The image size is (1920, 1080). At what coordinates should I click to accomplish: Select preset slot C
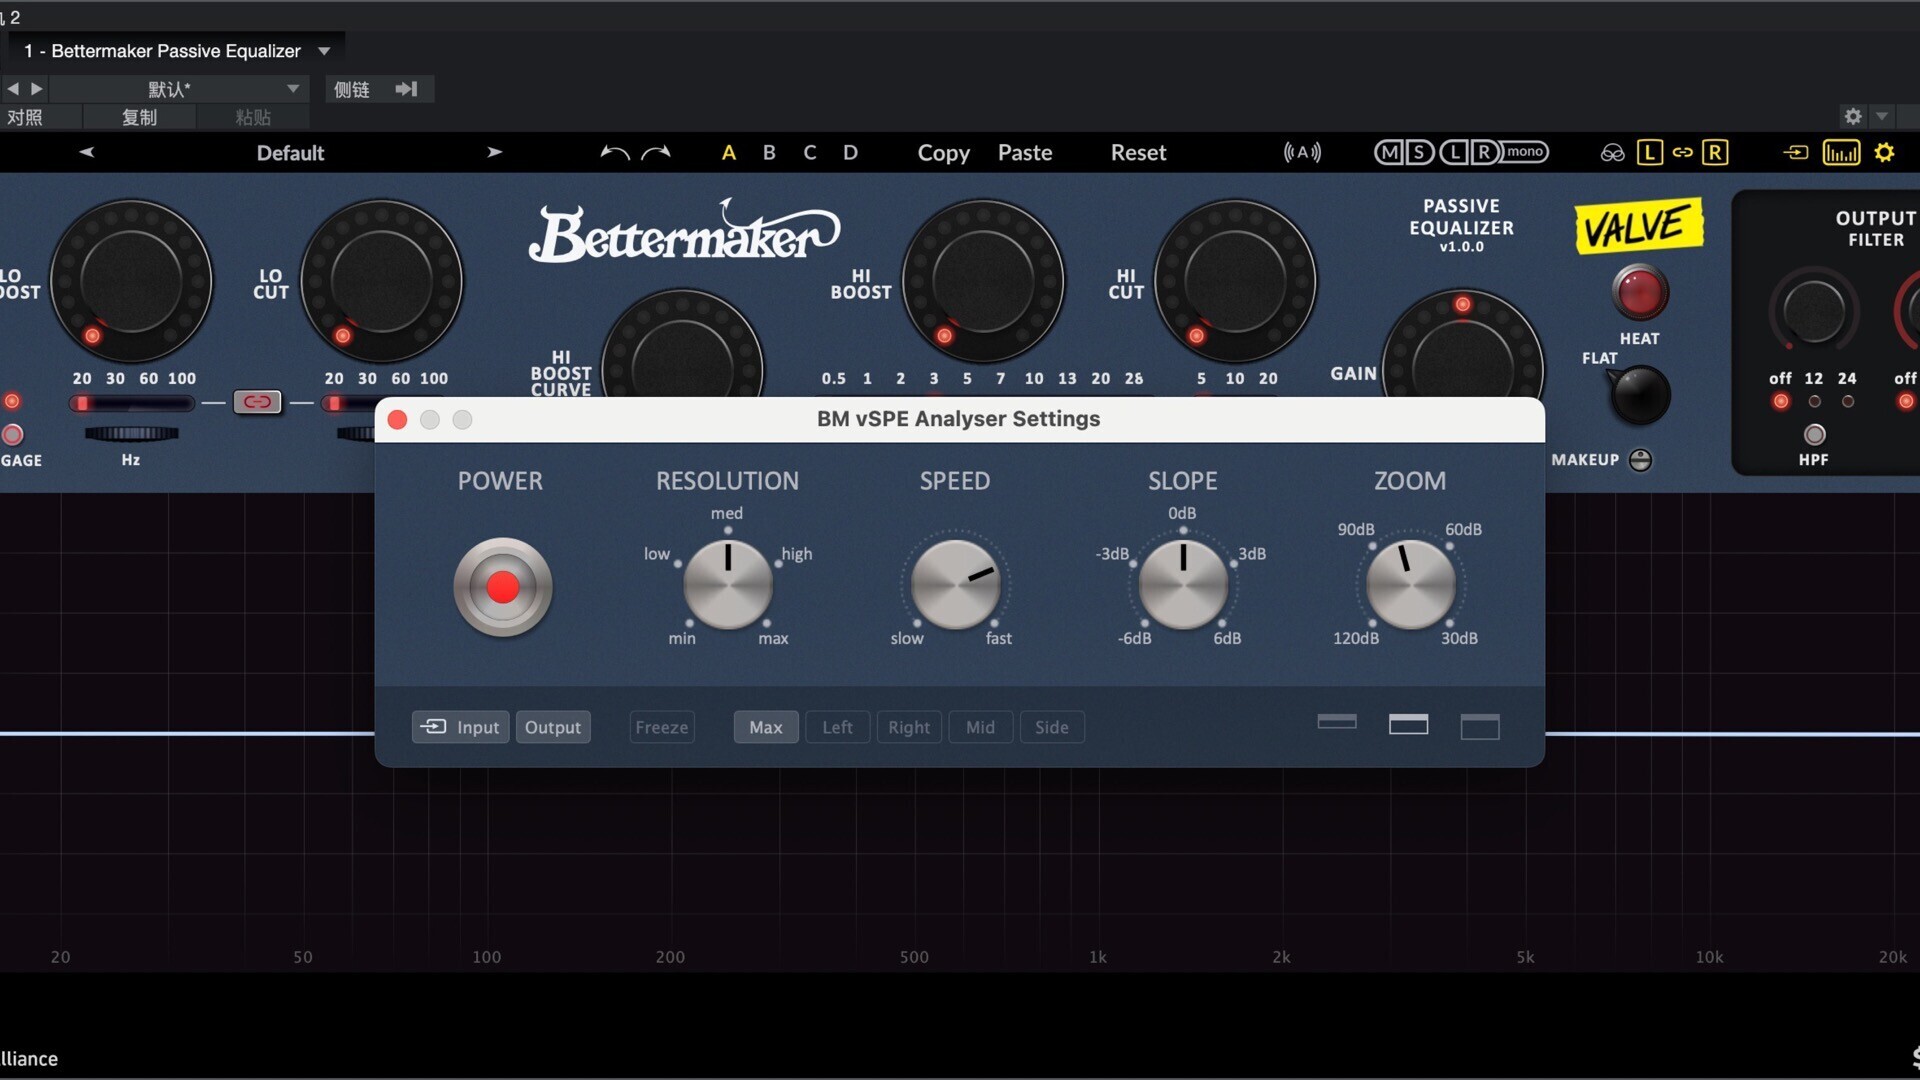coord(810,152)
